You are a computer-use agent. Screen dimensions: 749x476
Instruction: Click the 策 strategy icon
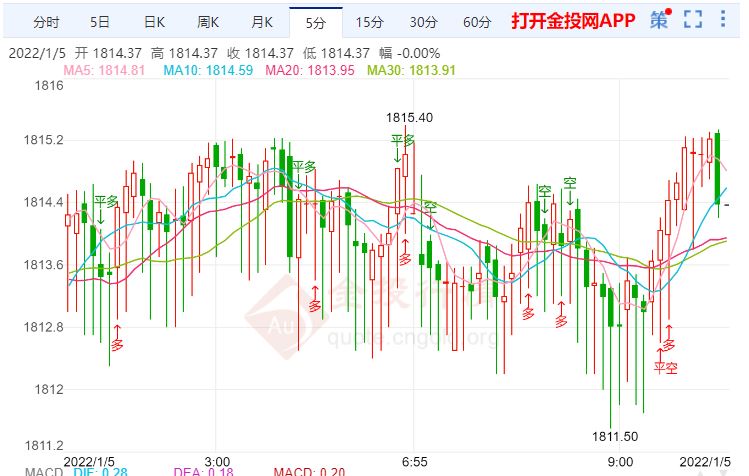(x=660, y=20)
